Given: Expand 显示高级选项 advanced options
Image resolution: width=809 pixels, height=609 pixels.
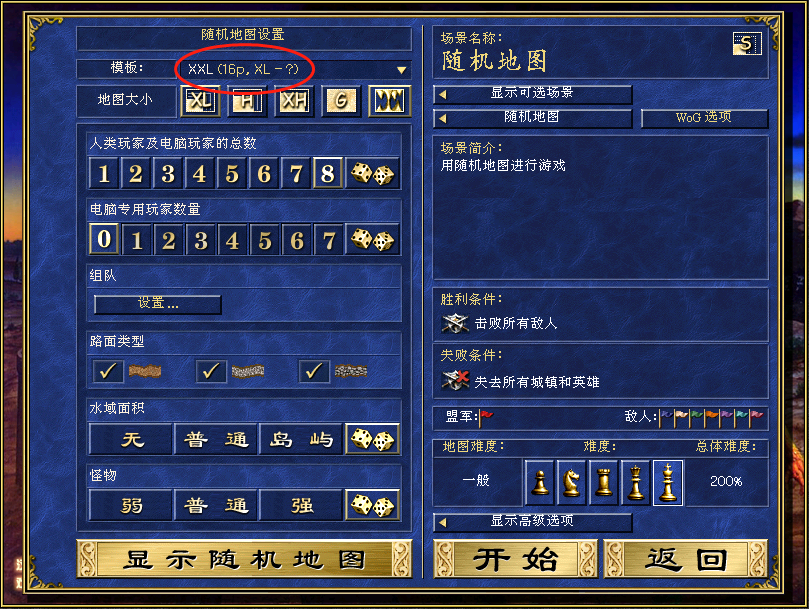Looking at the screenshot, I should coord(532,522).
